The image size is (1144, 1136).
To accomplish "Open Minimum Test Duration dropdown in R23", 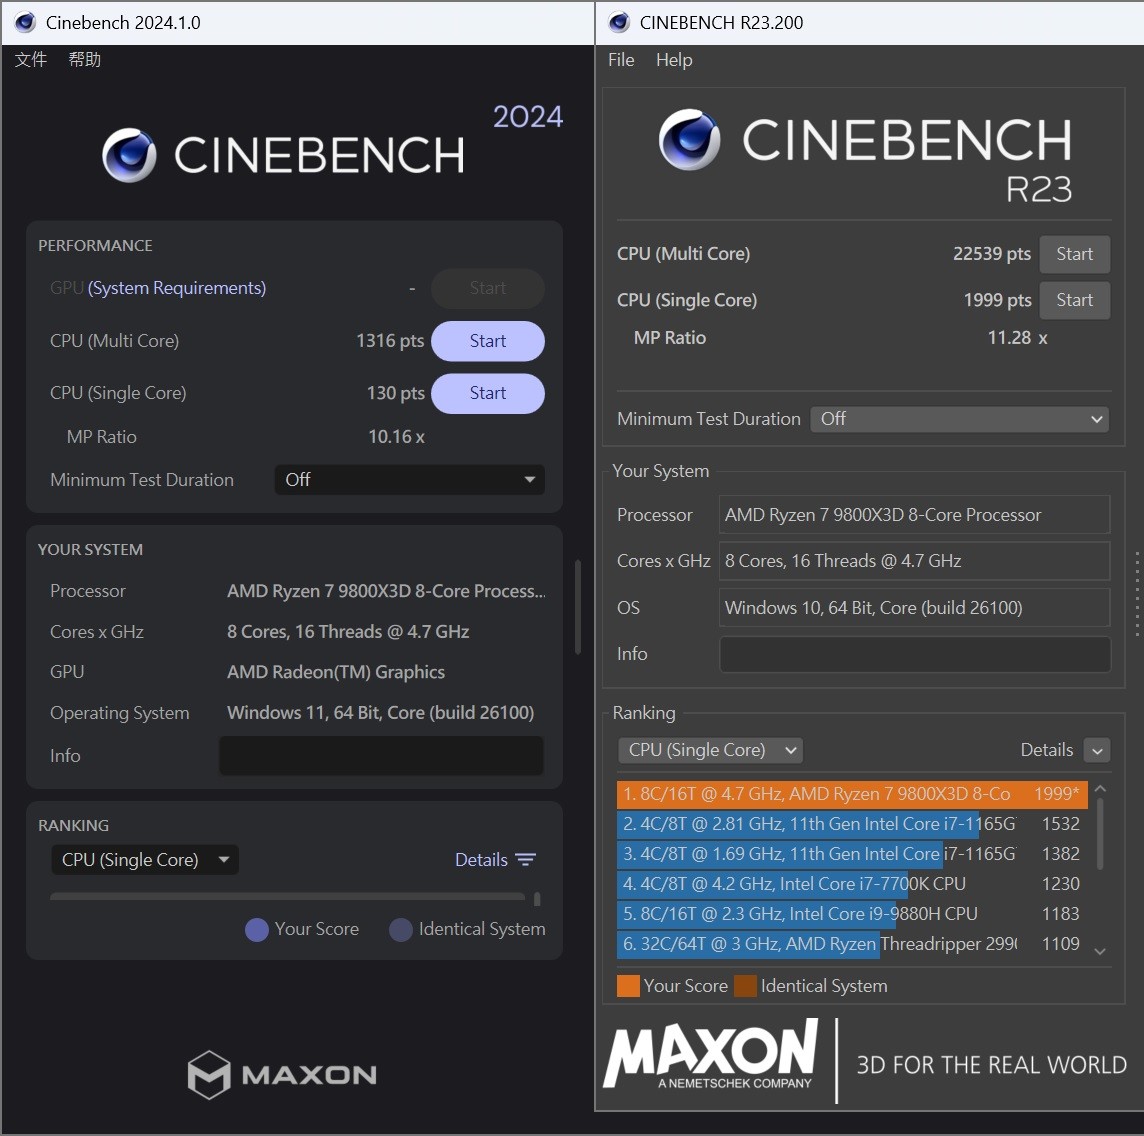I will [x=962, y=419].
